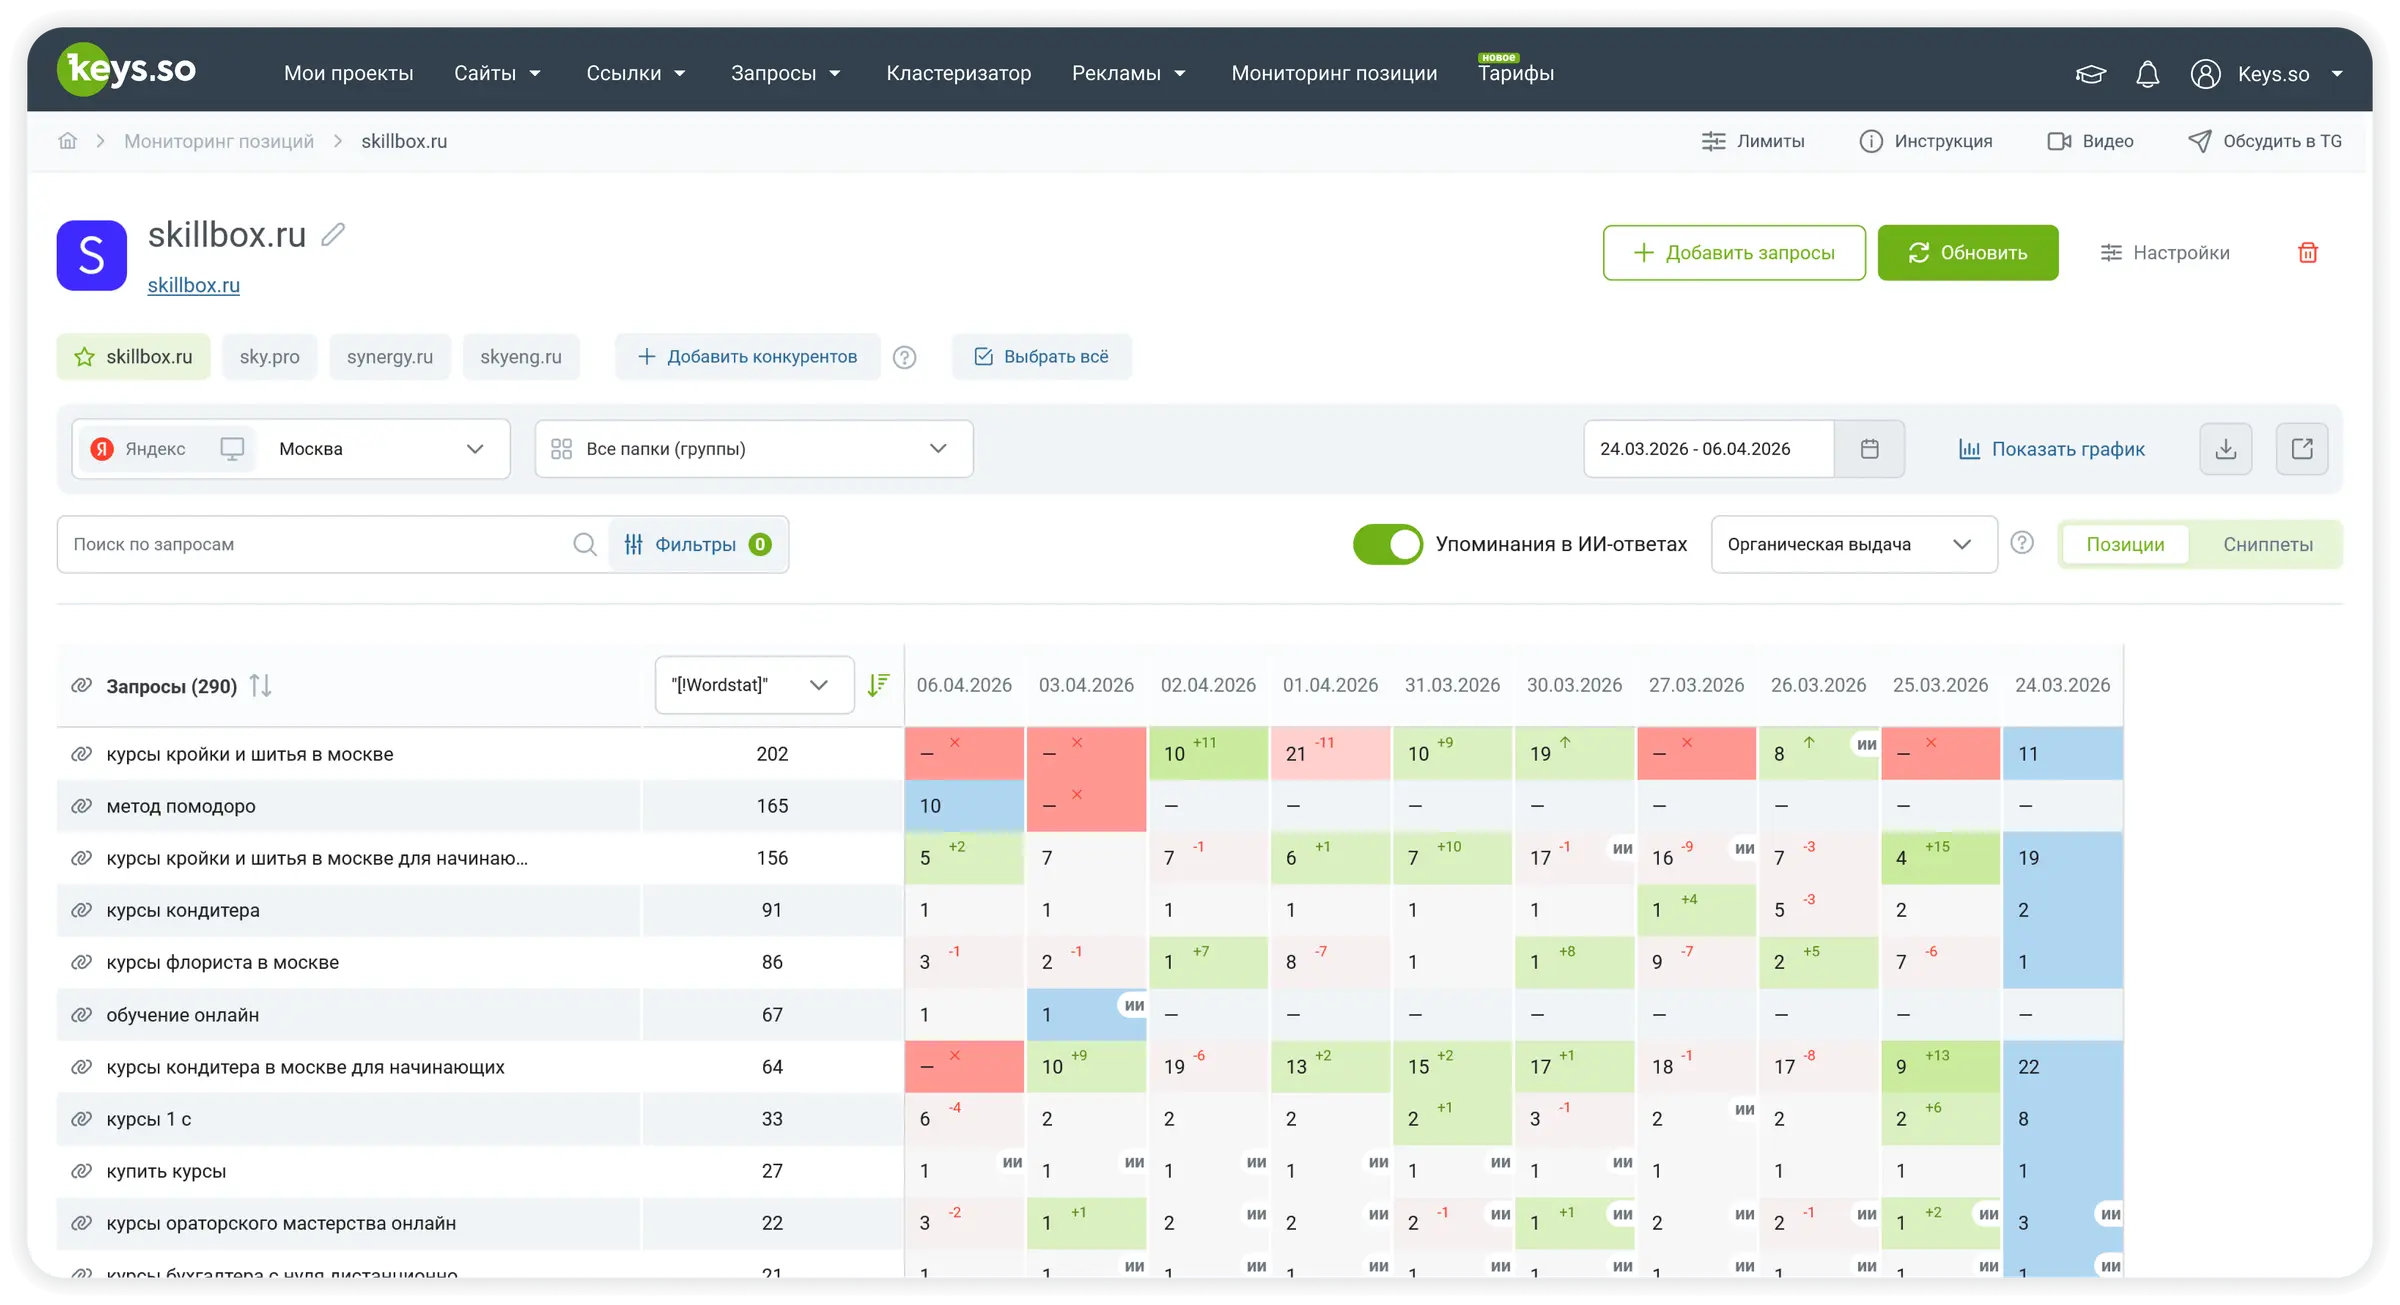Toggle skillbox.ru competitor chip
This screenshot has height=1305, width=2400.
(x=134, y=357)
